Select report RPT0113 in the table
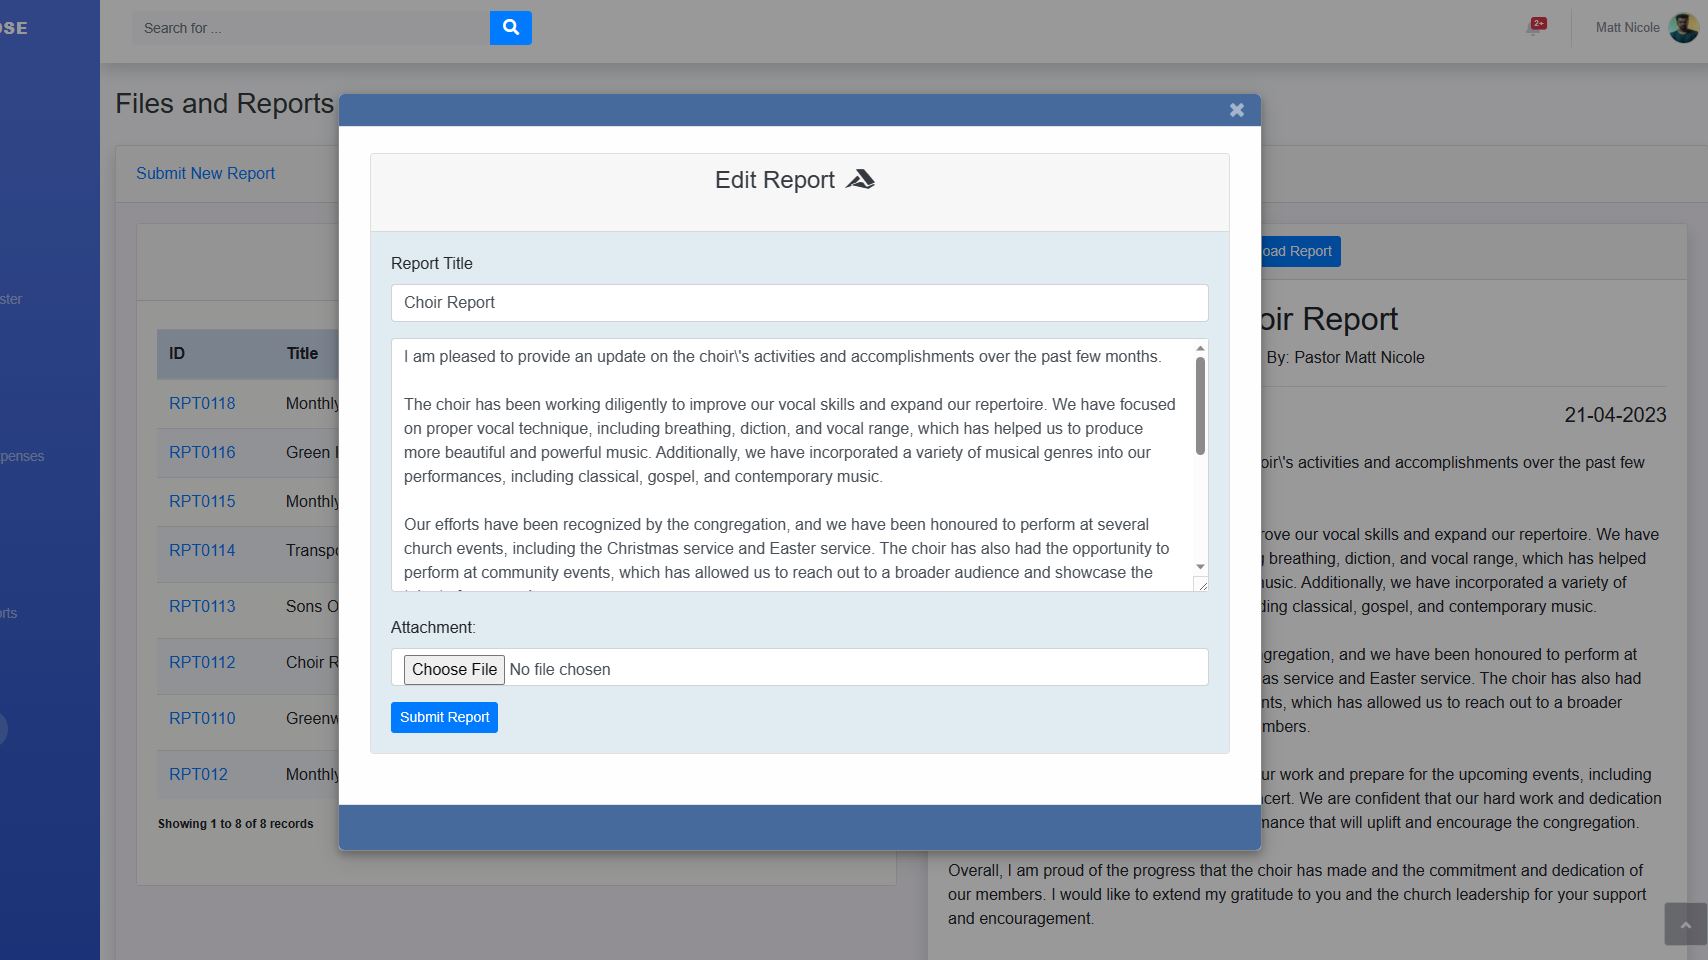Screen dimensions: 1708x960 [202, 606]
